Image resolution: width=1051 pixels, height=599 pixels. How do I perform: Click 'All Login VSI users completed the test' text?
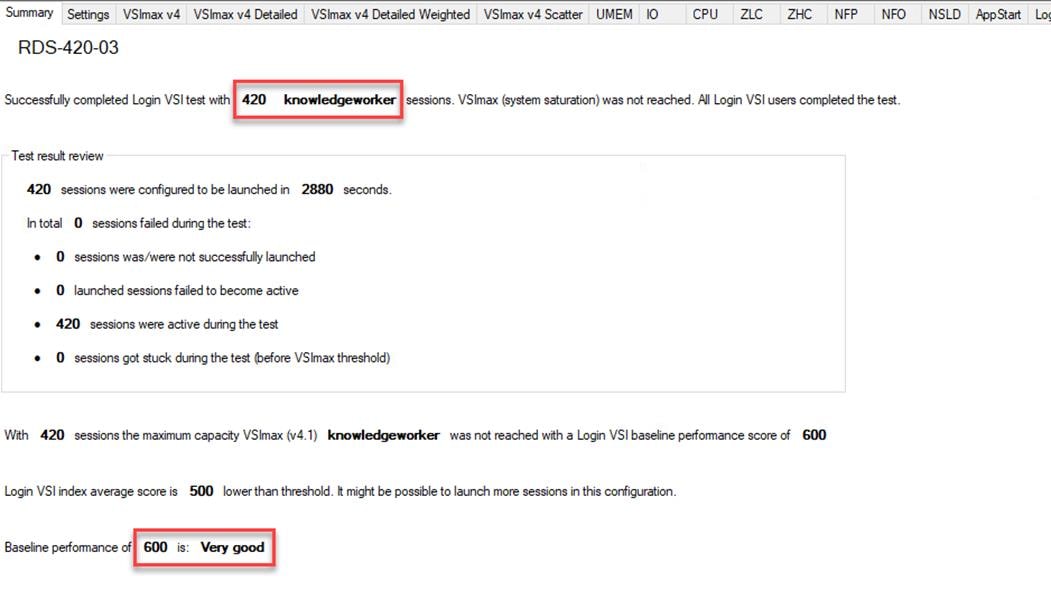pos(799,100)
